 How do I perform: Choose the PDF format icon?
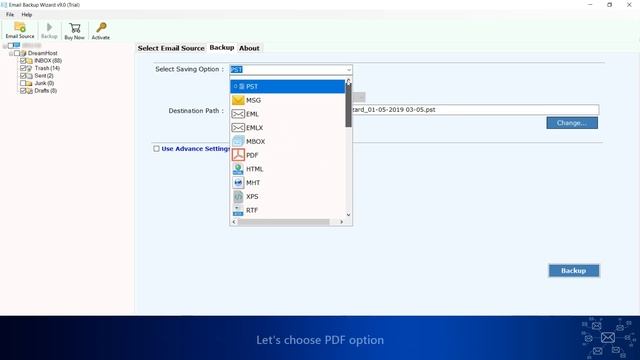click(x=238, y=155)
